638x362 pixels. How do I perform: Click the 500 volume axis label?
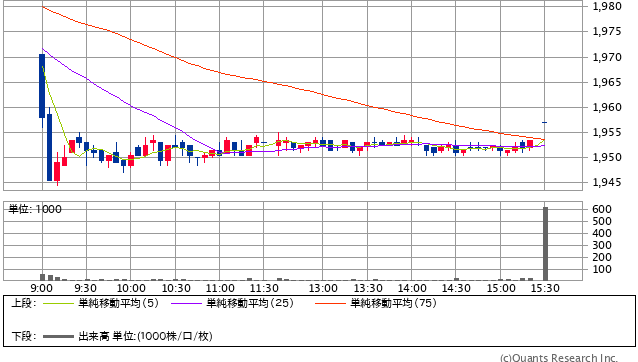click(602, 222)
